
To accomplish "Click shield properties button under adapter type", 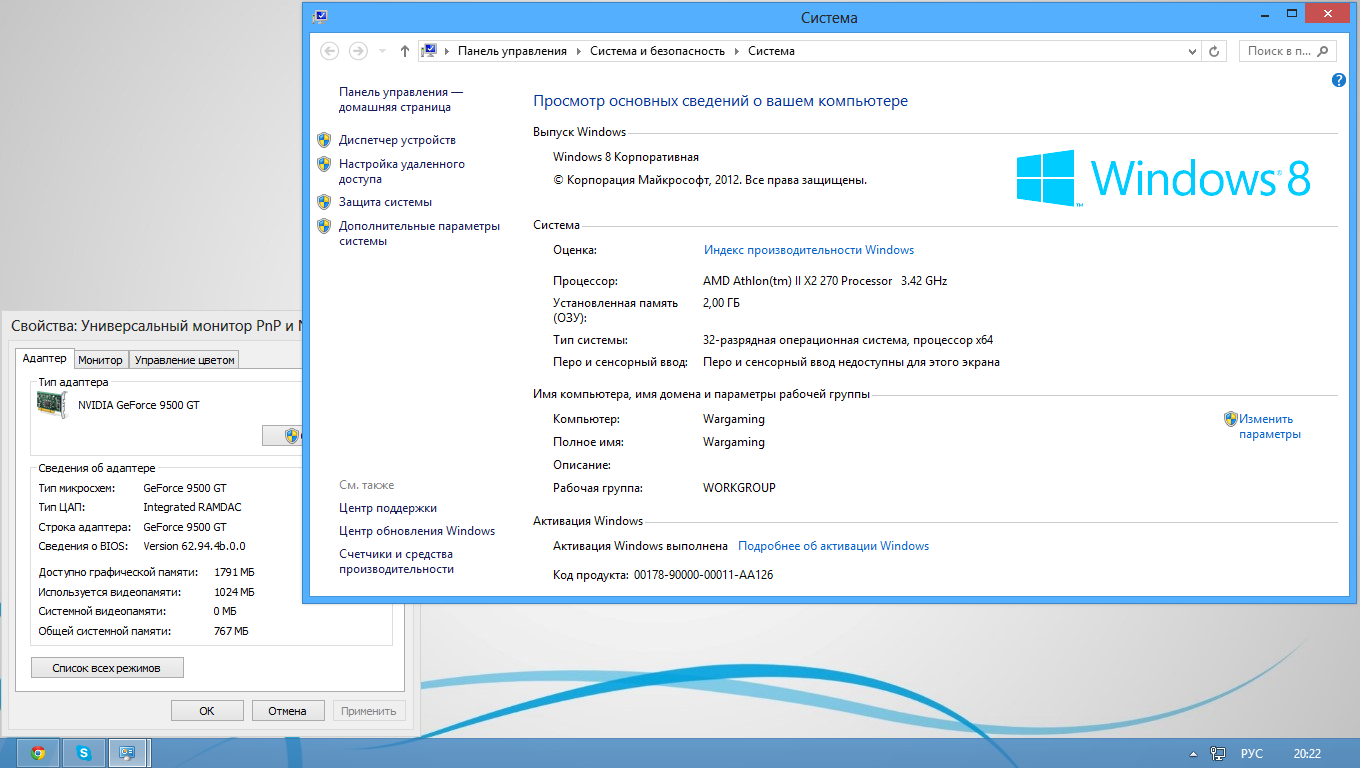I will tap(282, 435).
